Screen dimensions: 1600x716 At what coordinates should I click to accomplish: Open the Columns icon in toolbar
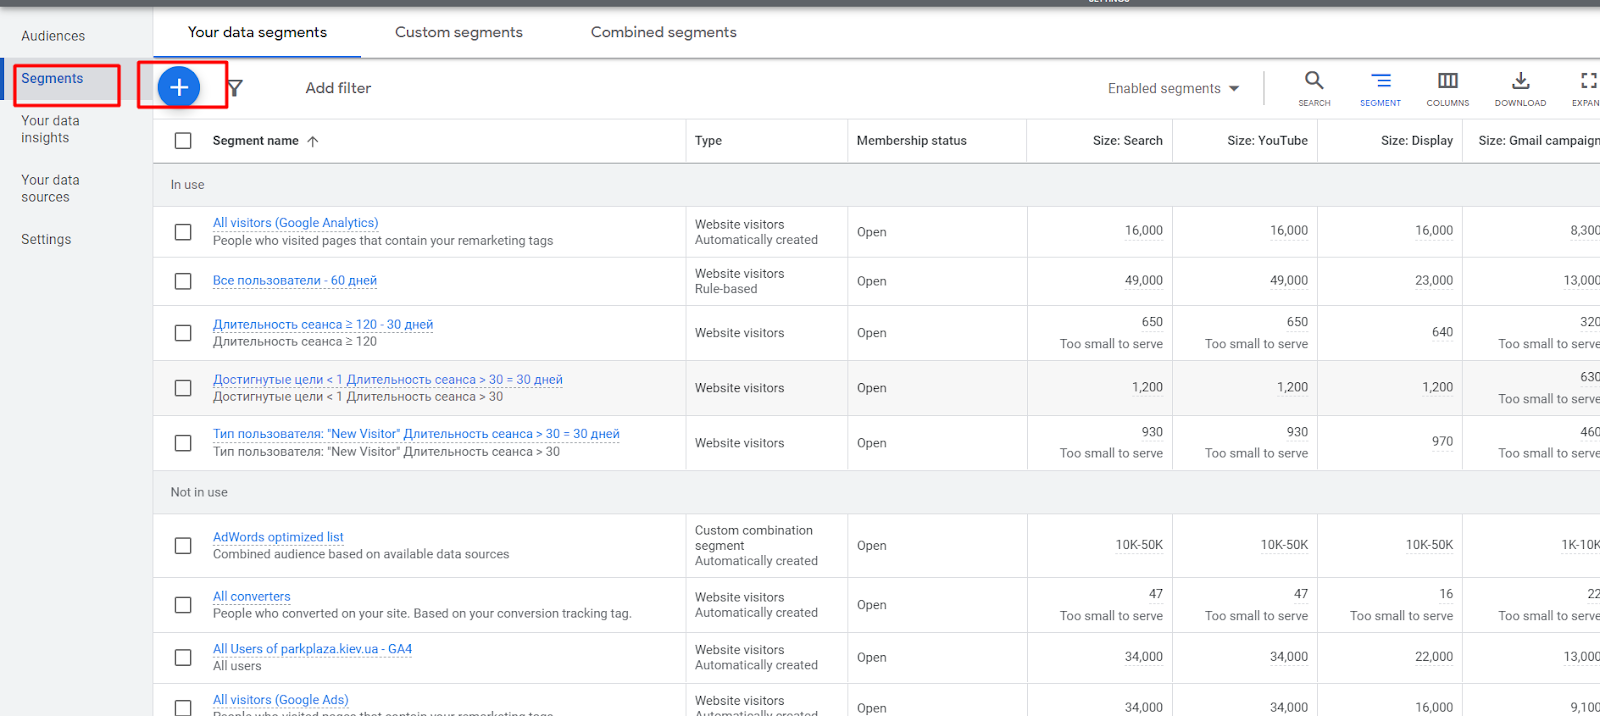point(1447,81)
